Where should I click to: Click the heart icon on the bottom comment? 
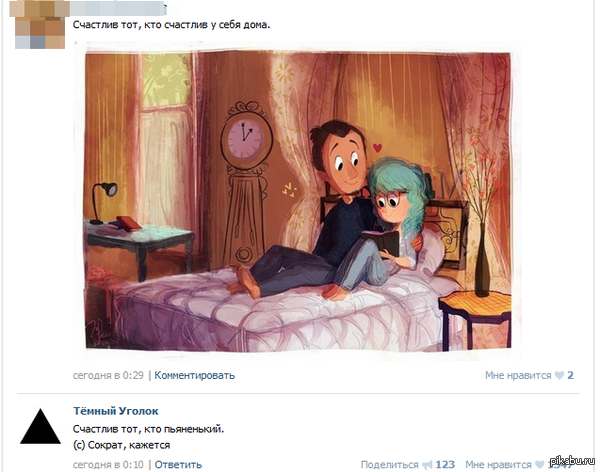point(539,465)
